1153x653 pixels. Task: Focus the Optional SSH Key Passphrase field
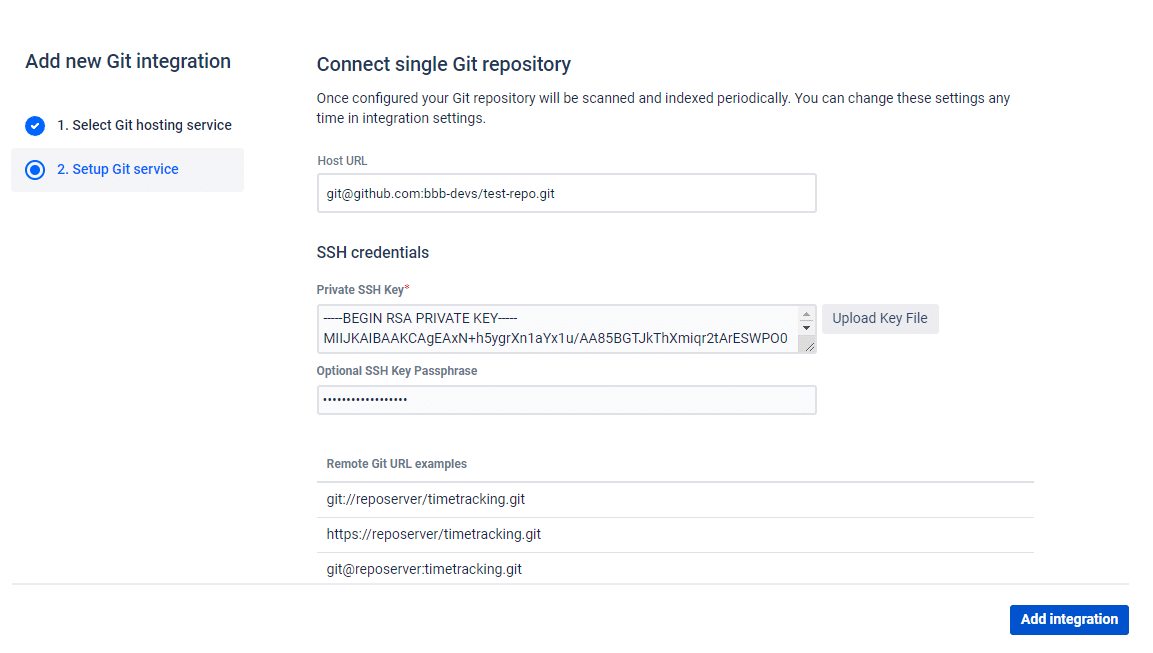pos(566,400)
